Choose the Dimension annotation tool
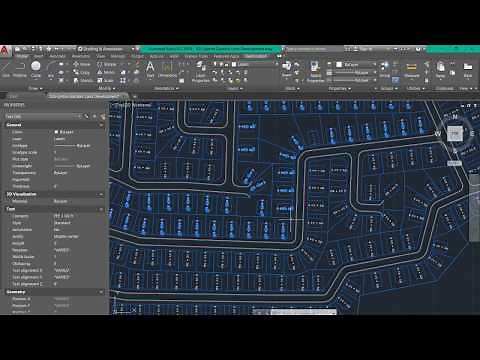Image resolution: width=480 pixels, height=360 pixels. [x=167, y=69]
